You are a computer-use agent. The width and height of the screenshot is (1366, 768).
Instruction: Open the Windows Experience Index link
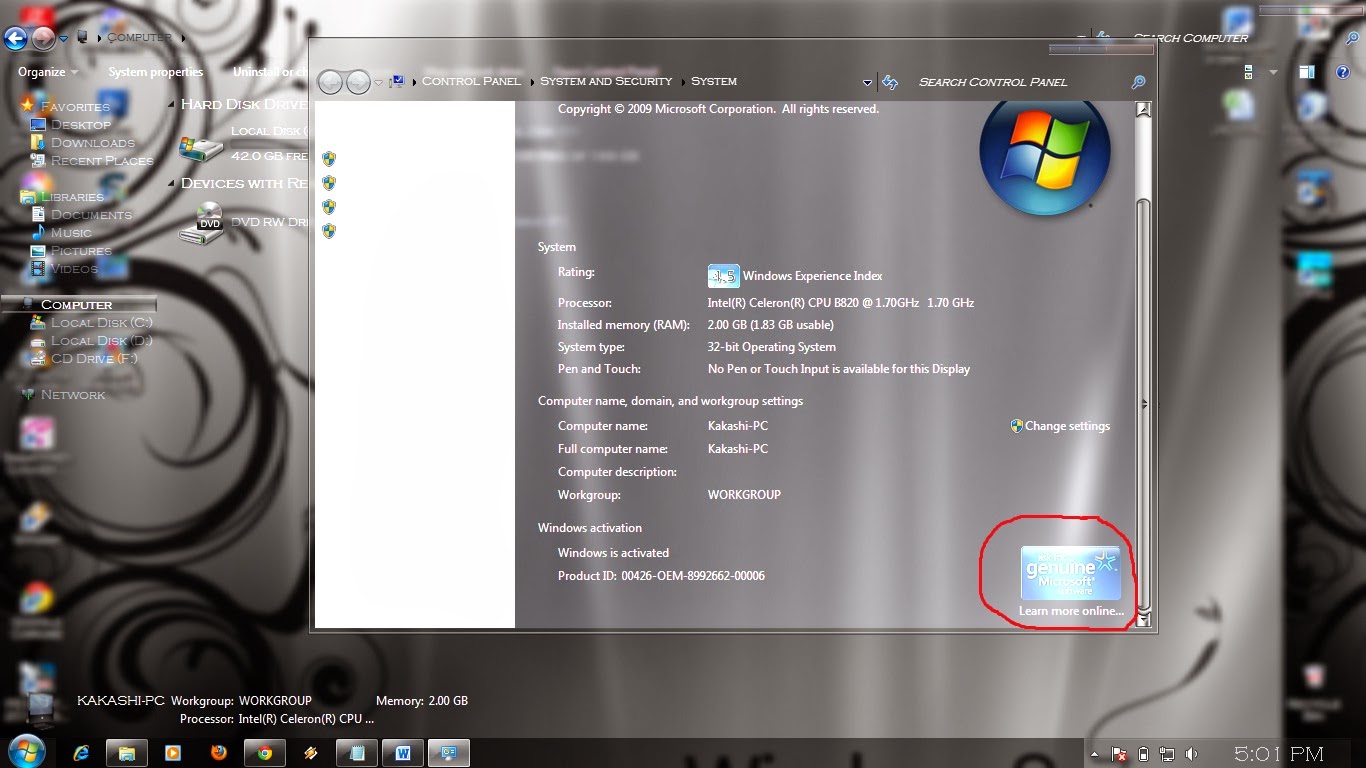tap(813, 276)
